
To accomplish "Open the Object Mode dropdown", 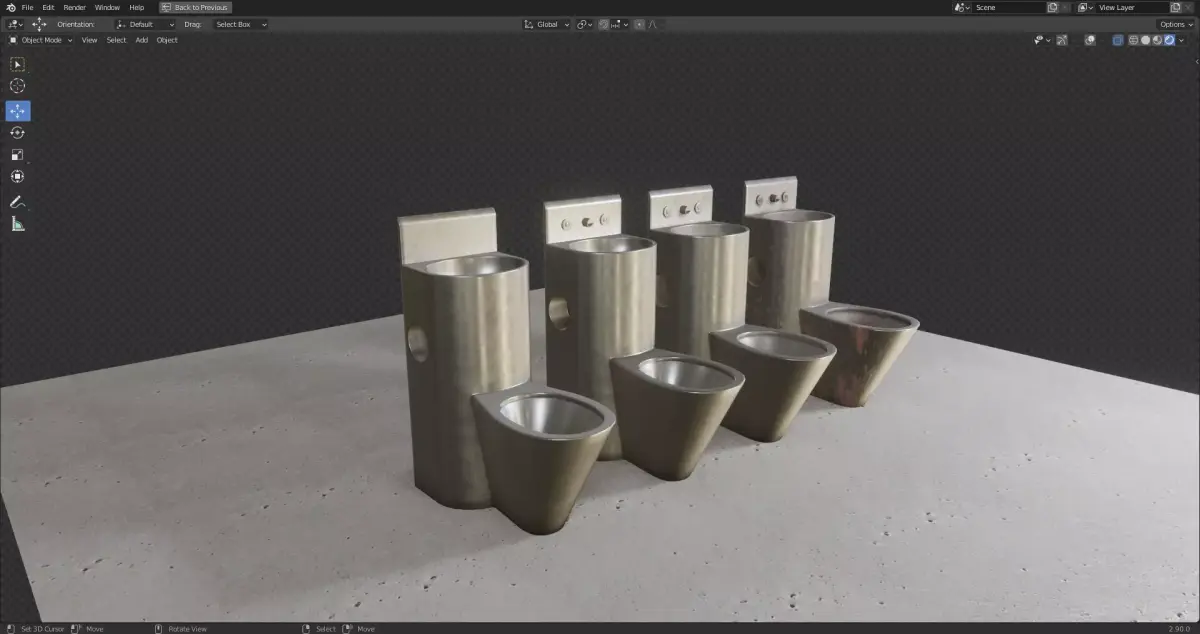I will tap(41, 40).
